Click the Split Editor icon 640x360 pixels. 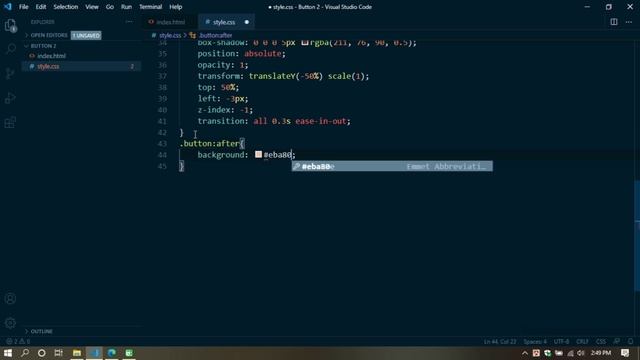614,22
